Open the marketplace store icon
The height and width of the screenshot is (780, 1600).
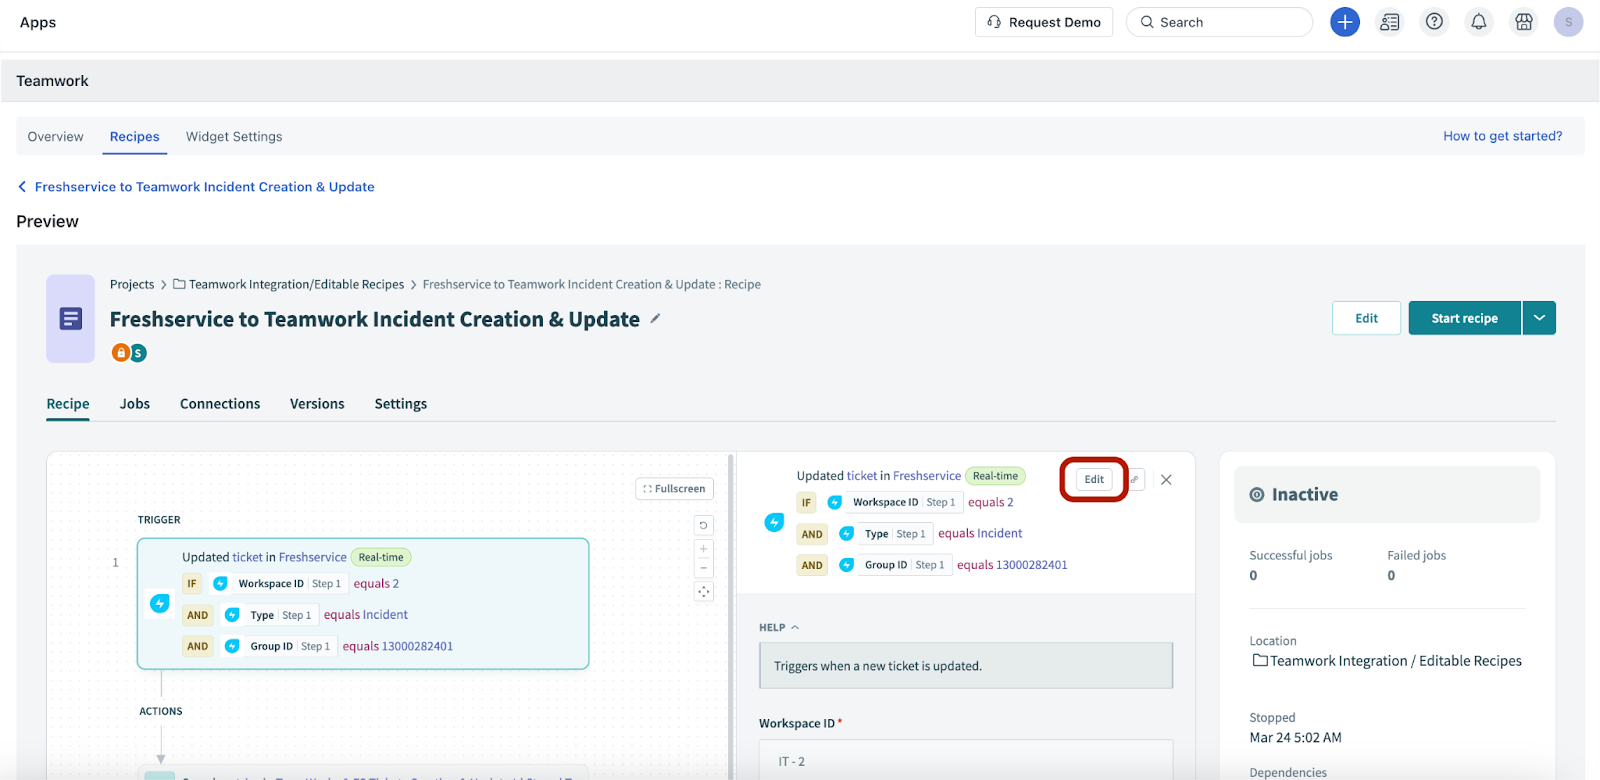click(1524, 22)
